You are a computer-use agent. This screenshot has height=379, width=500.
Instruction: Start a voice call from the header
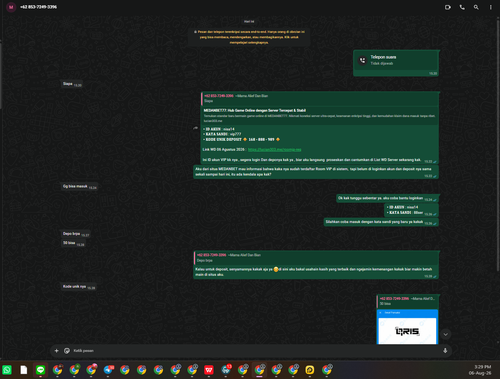(462, 7)
